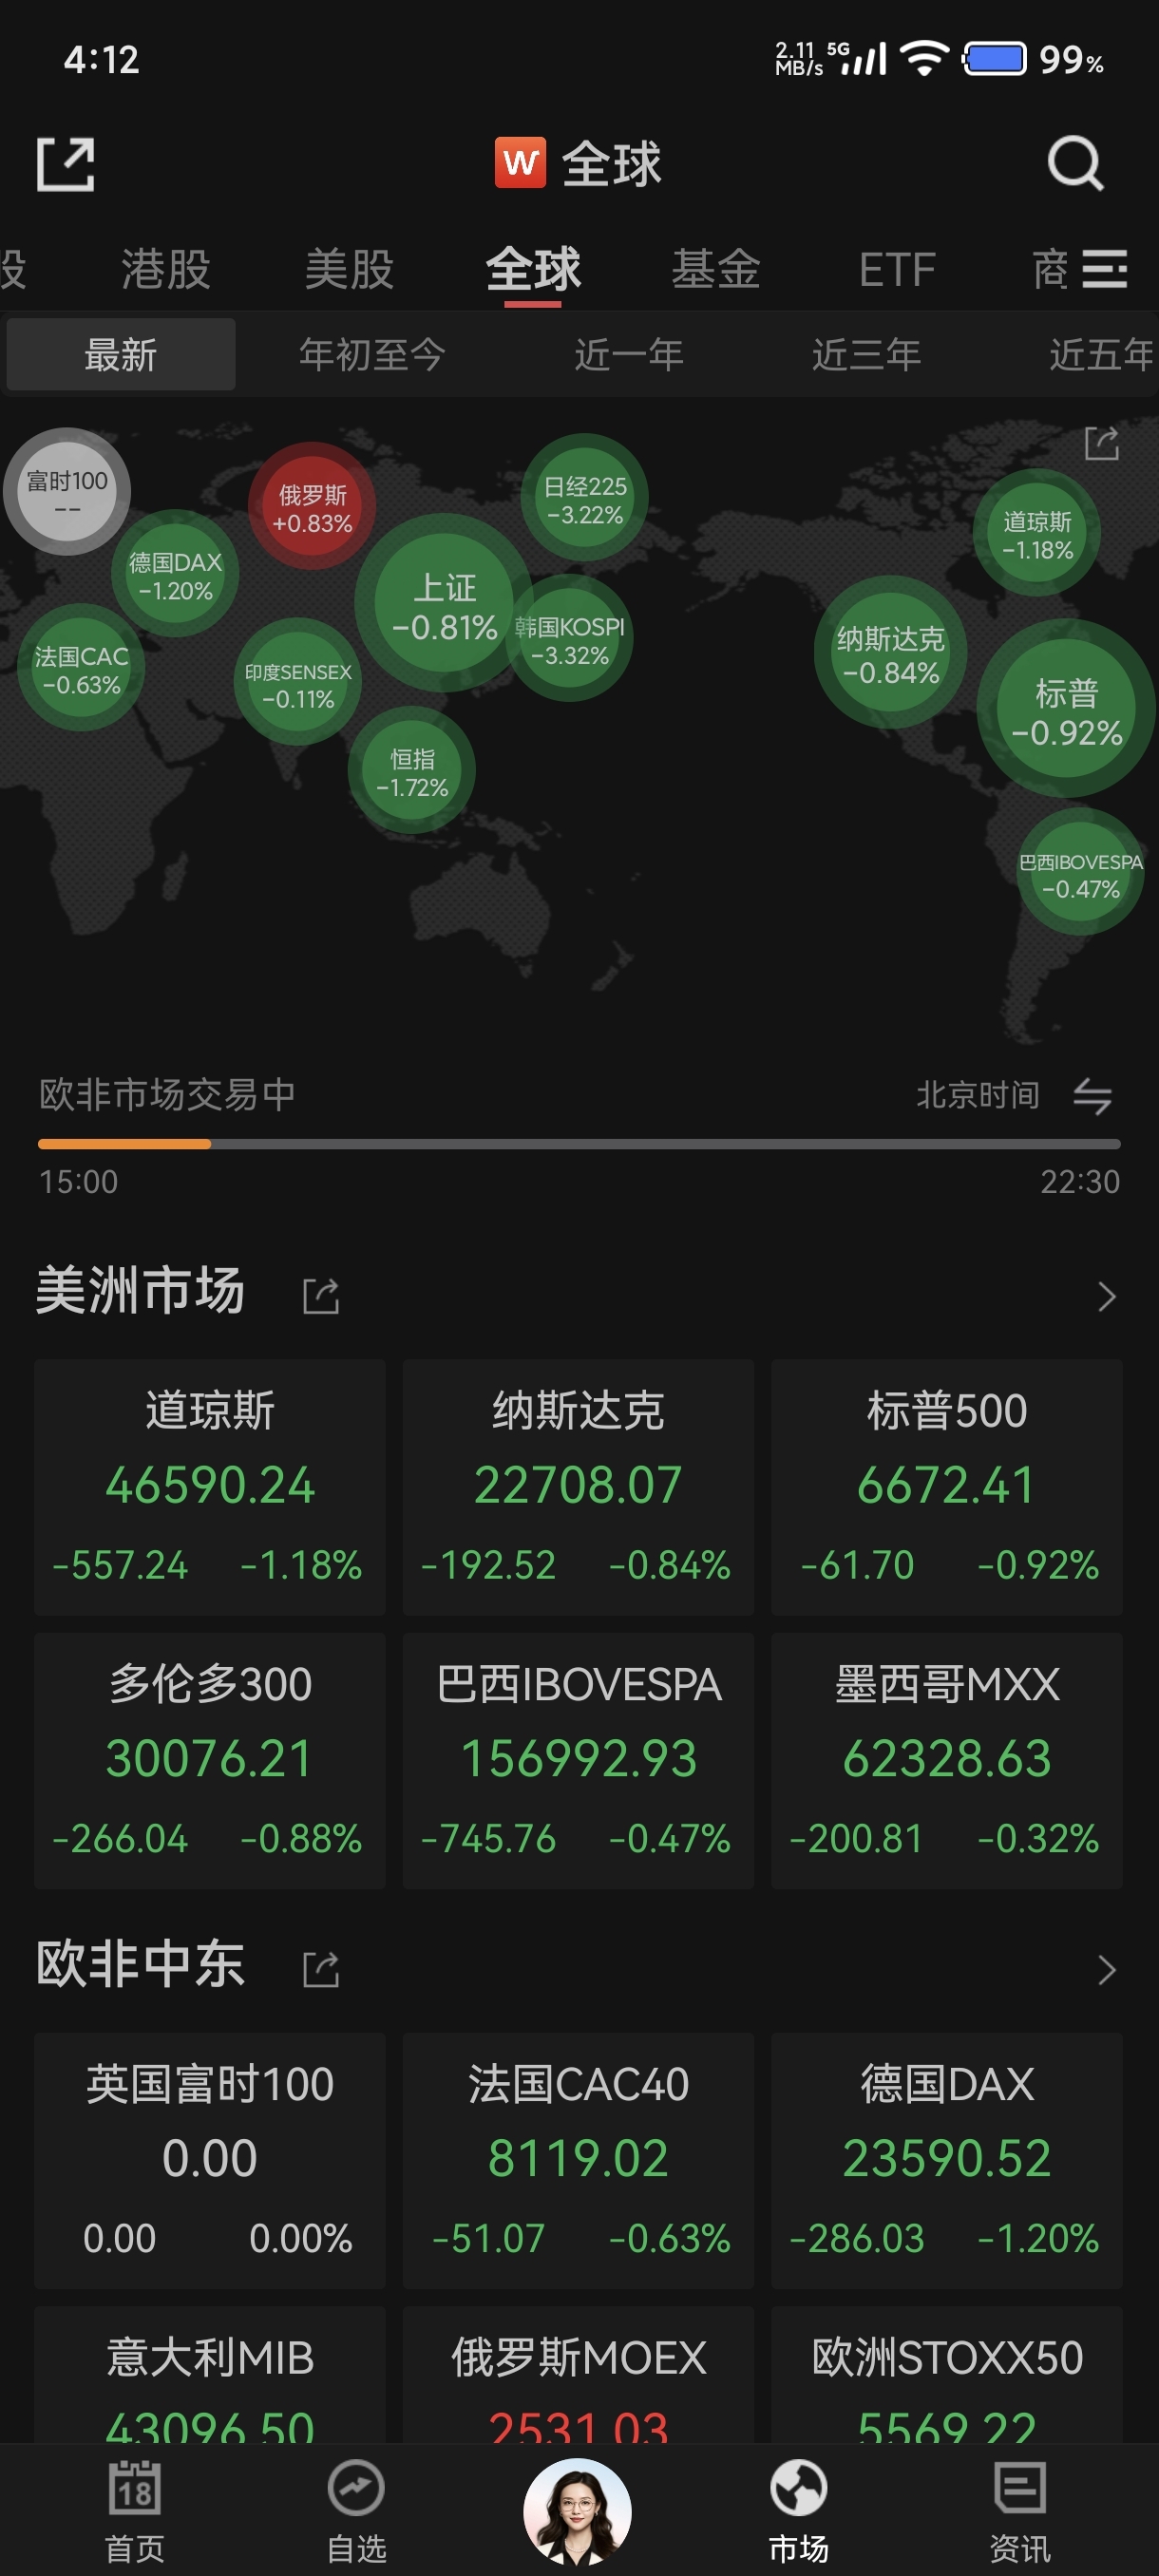Open 欧洲STOXX50 index card

click(947, 2375)
